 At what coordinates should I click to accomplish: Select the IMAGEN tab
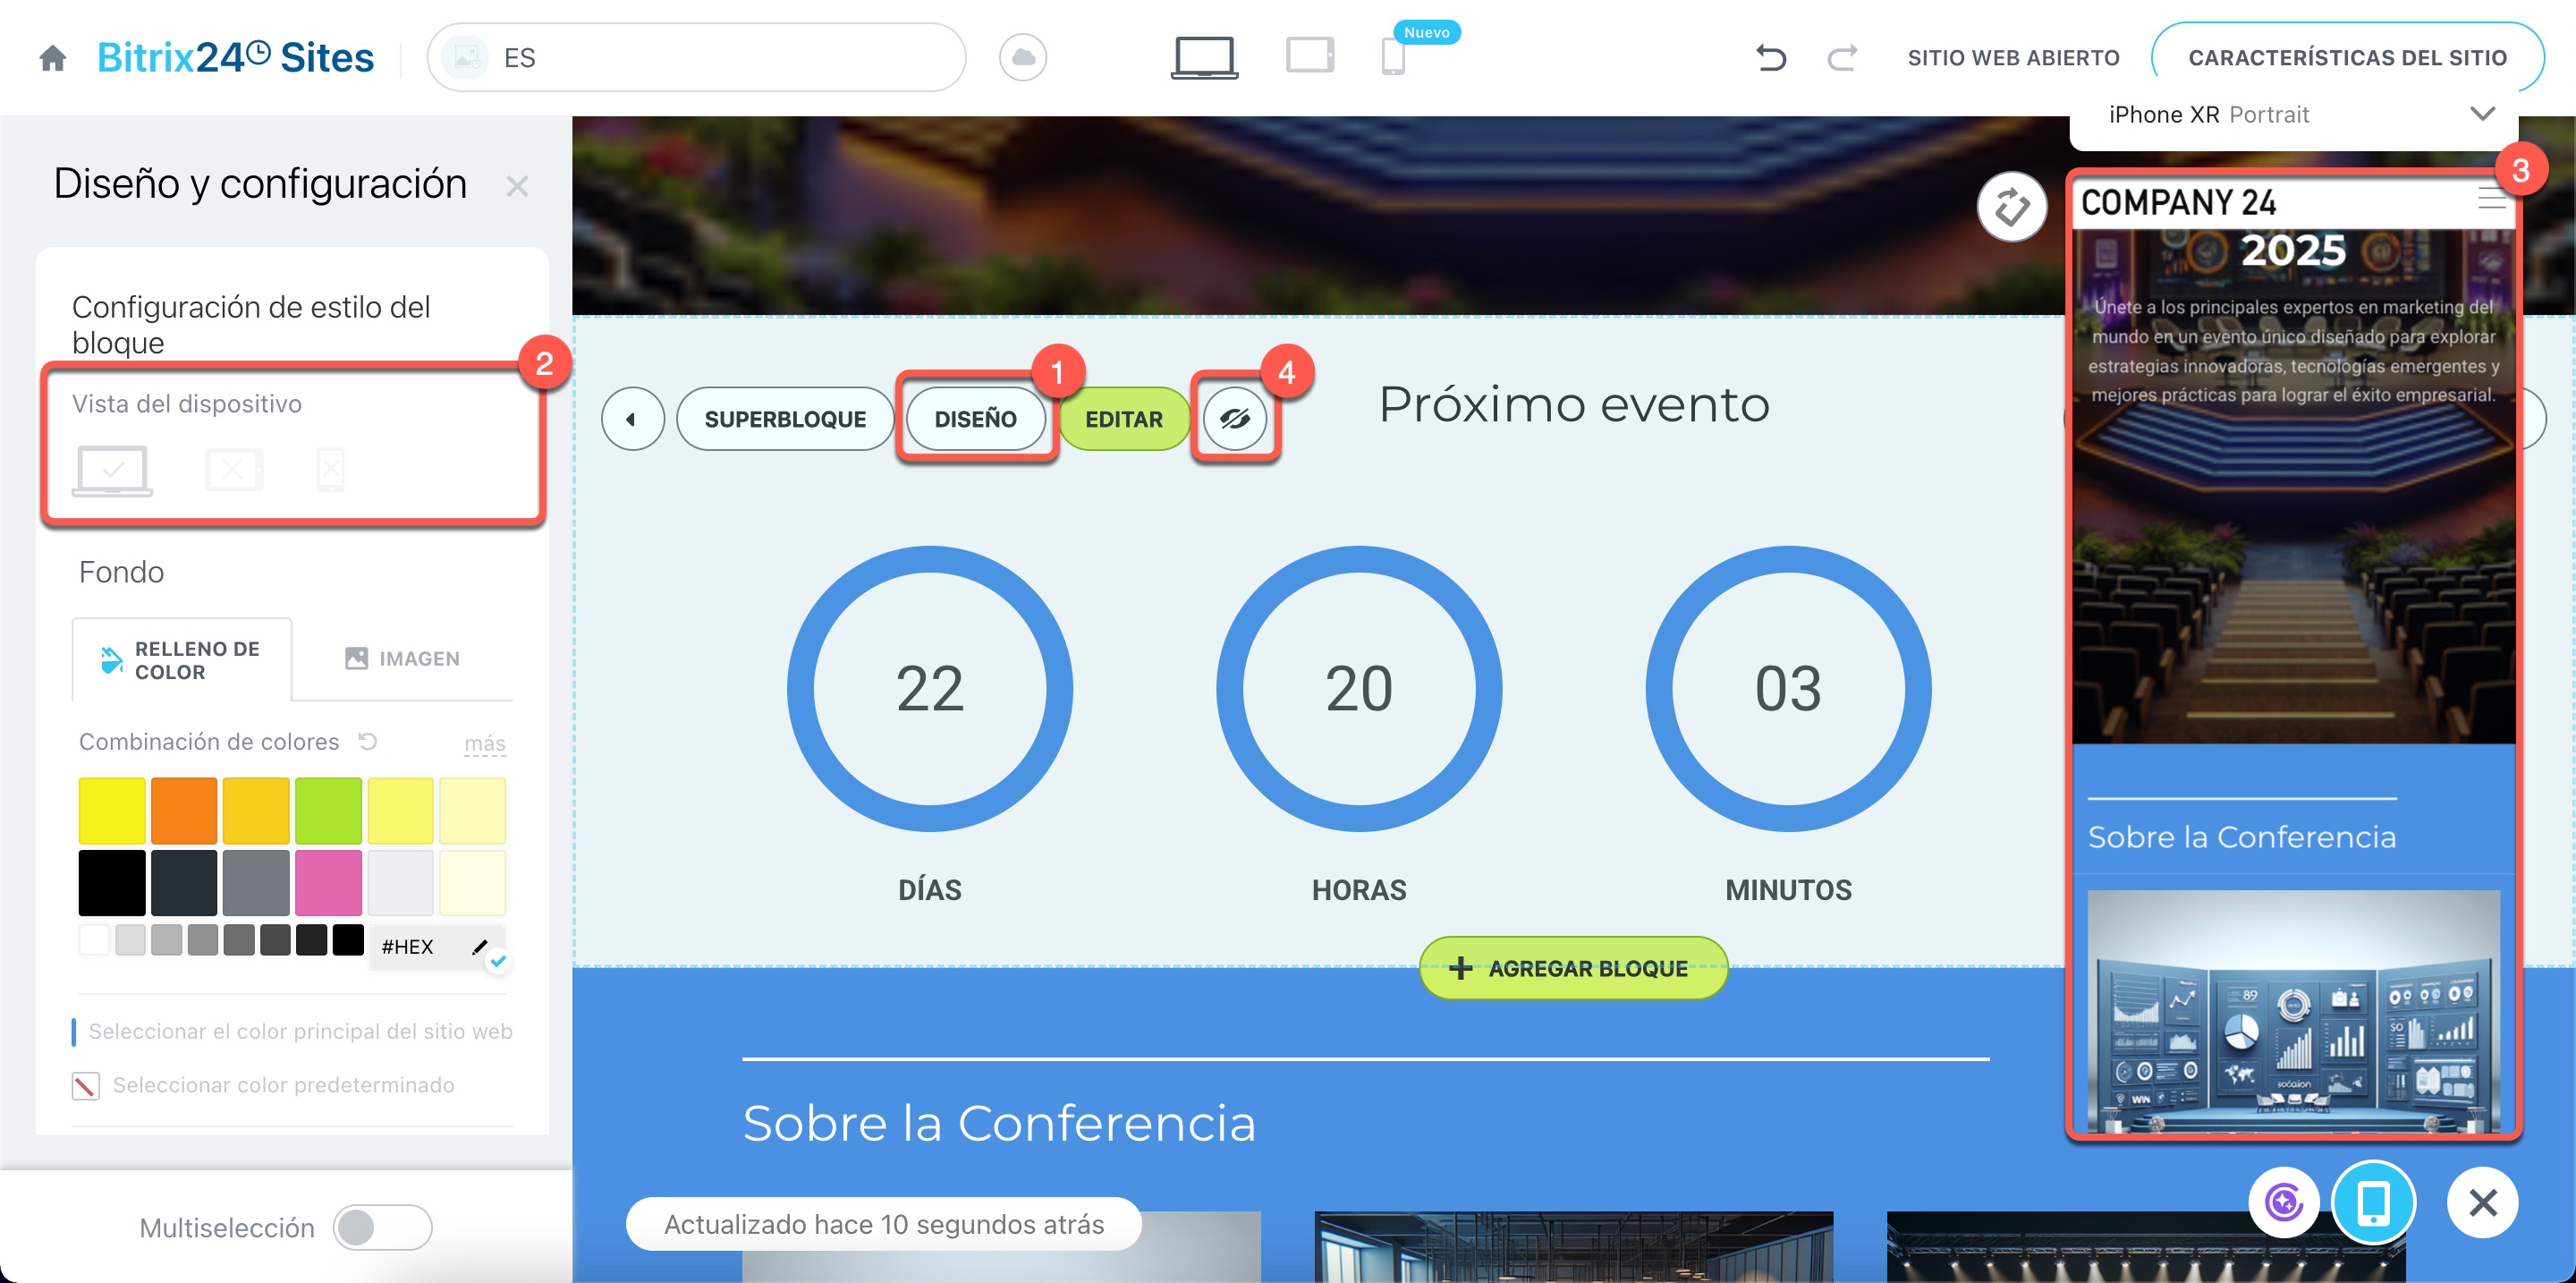tap(403, 659)
